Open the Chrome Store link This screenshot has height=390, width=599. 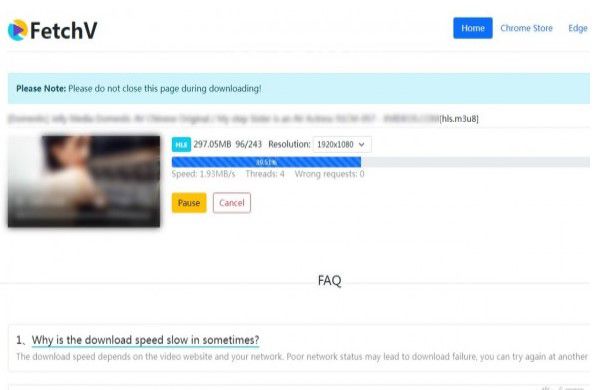tap(526, 28)
